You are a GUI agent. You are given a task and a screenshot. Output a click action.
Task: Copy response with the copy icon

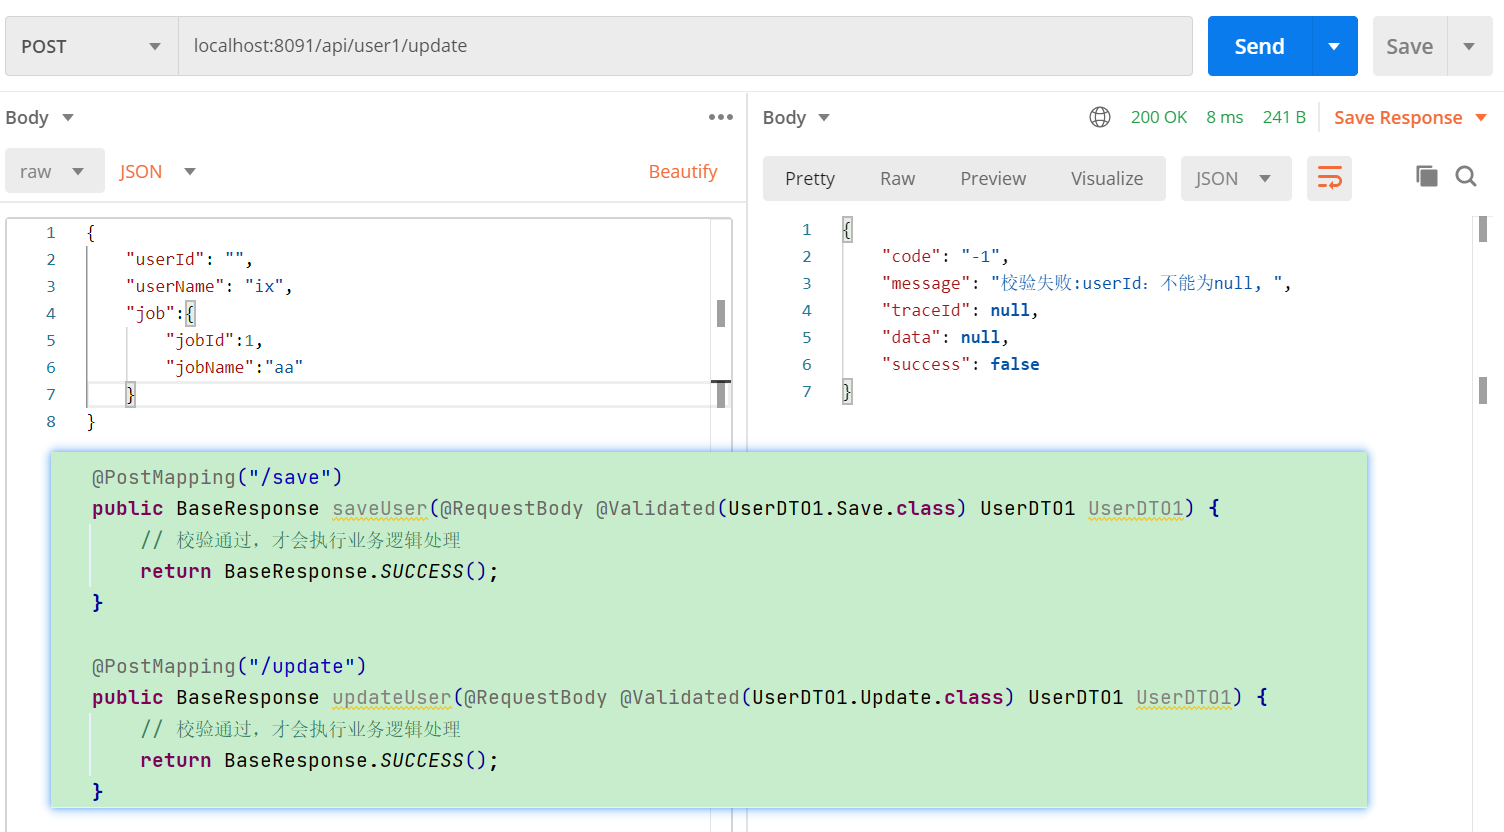[x=1427, y=176]
